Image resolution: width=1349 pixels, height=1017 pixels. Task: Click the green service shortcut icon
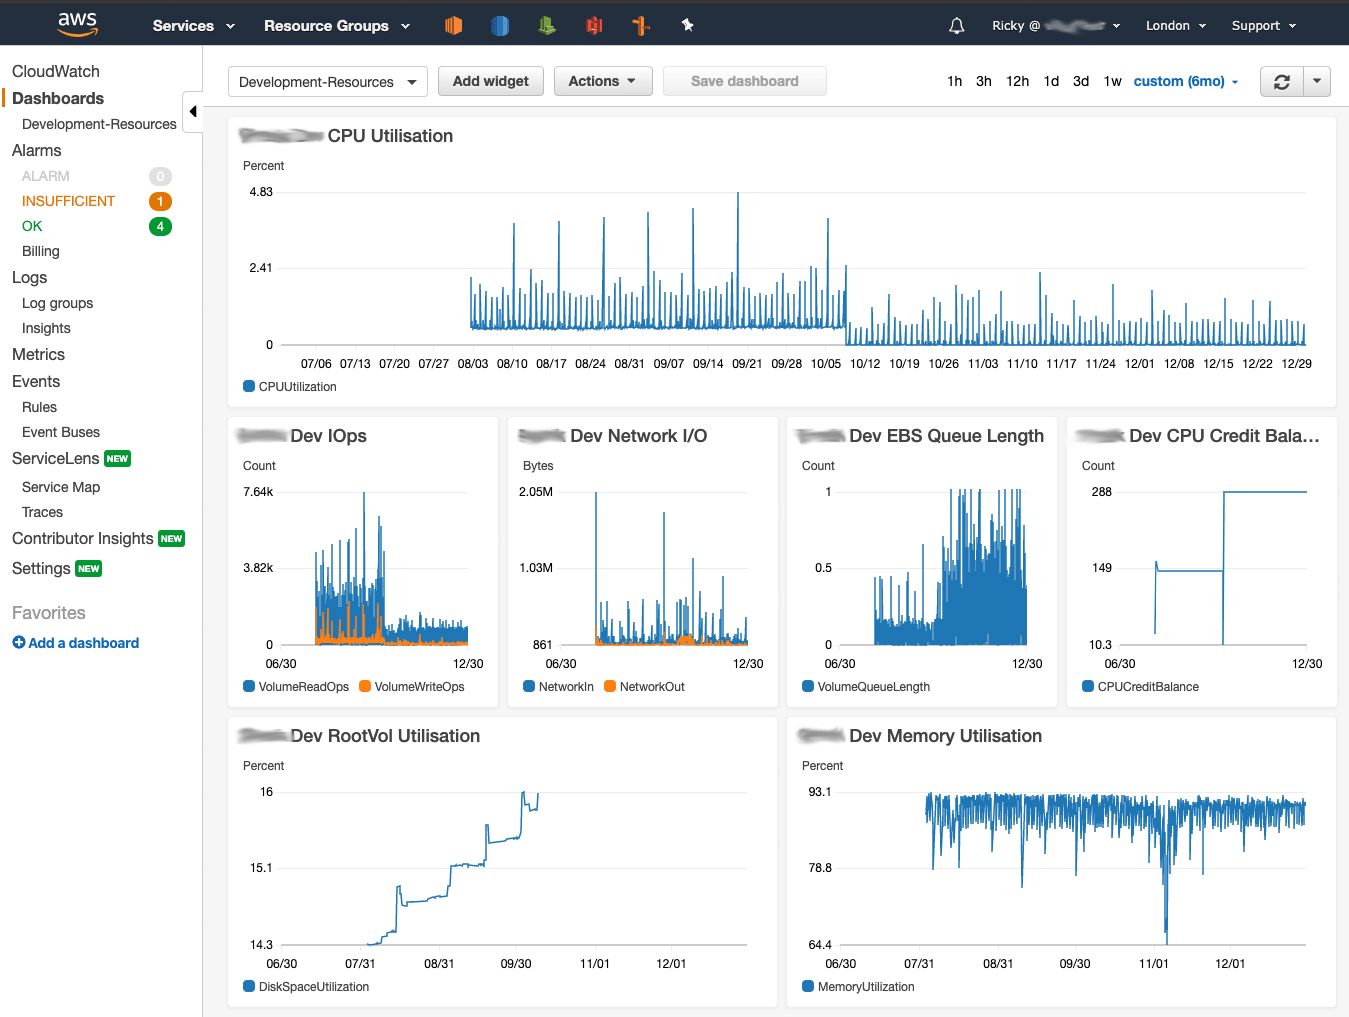(546, 25)
